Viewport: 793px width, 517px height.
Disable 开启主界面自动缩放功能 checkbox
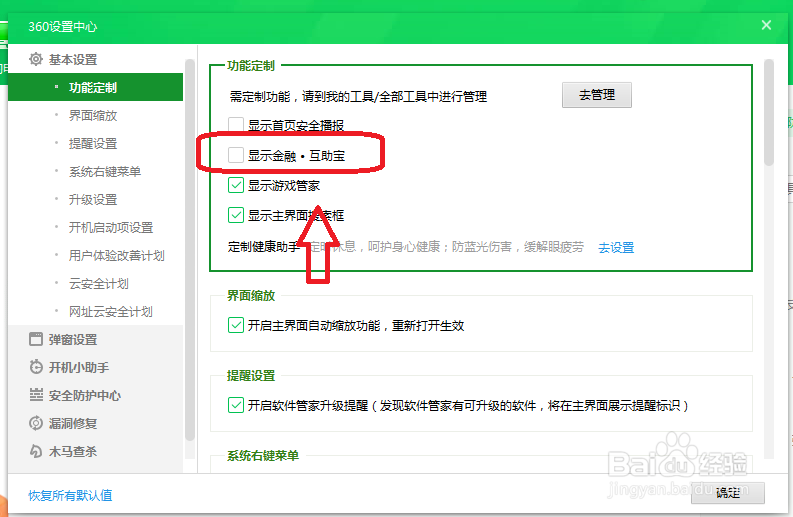click(x=236, y=325)
